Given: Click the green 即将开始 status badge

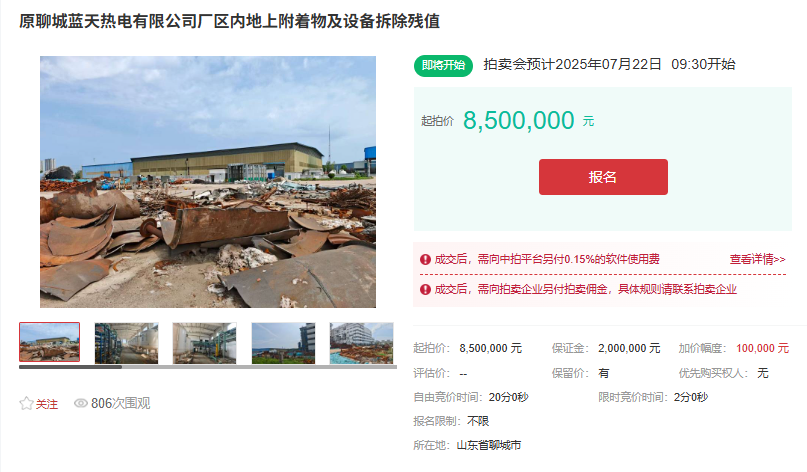Looking at the screenshot, I should 443,65.
